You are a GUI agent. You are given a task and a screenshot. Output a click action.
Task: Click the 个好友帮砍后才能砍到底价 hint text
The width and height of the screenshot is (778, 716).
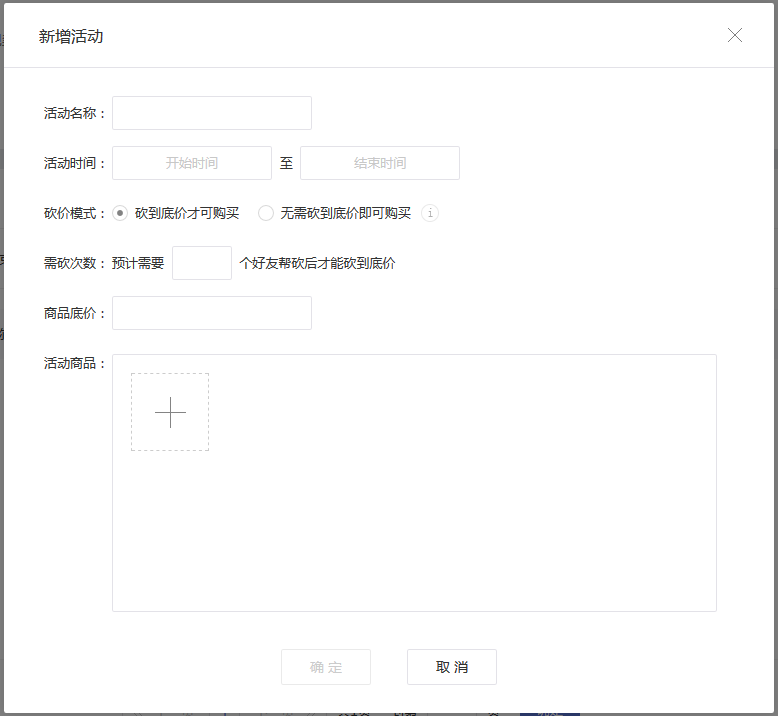click(318, 264)
